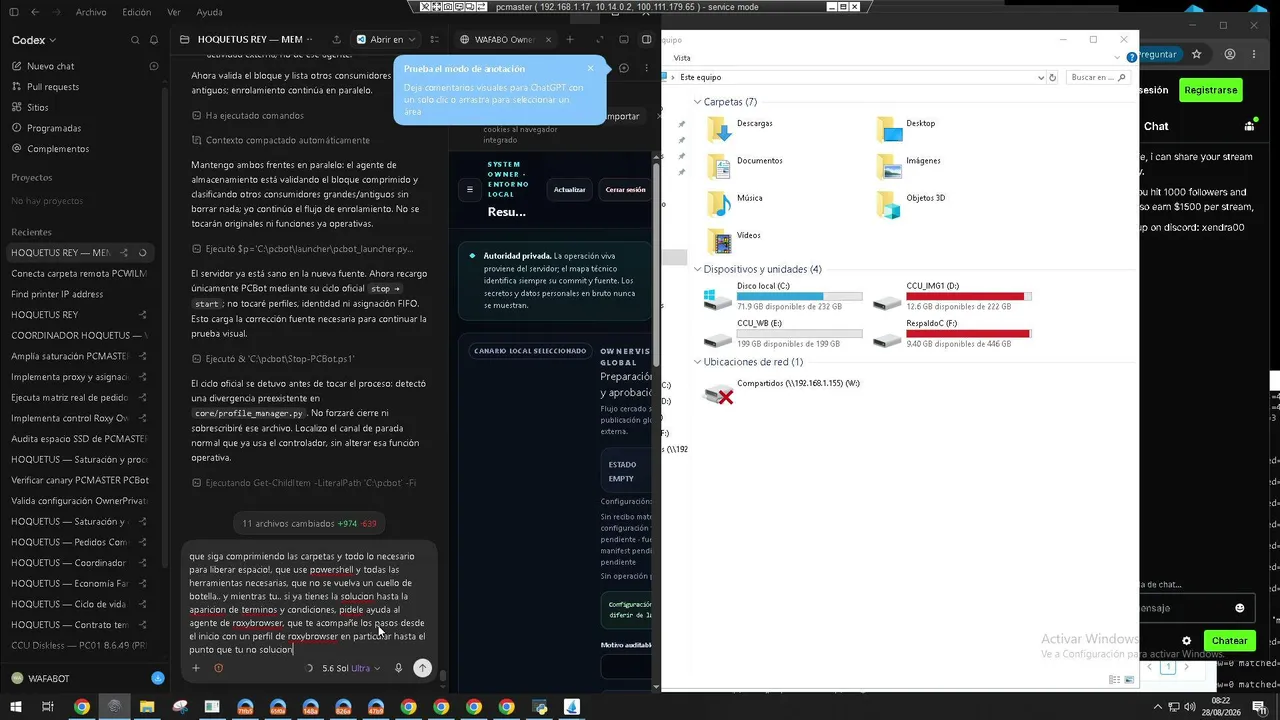
Task: Open the Vista tab in Explorer
Action: coord(682,58)
